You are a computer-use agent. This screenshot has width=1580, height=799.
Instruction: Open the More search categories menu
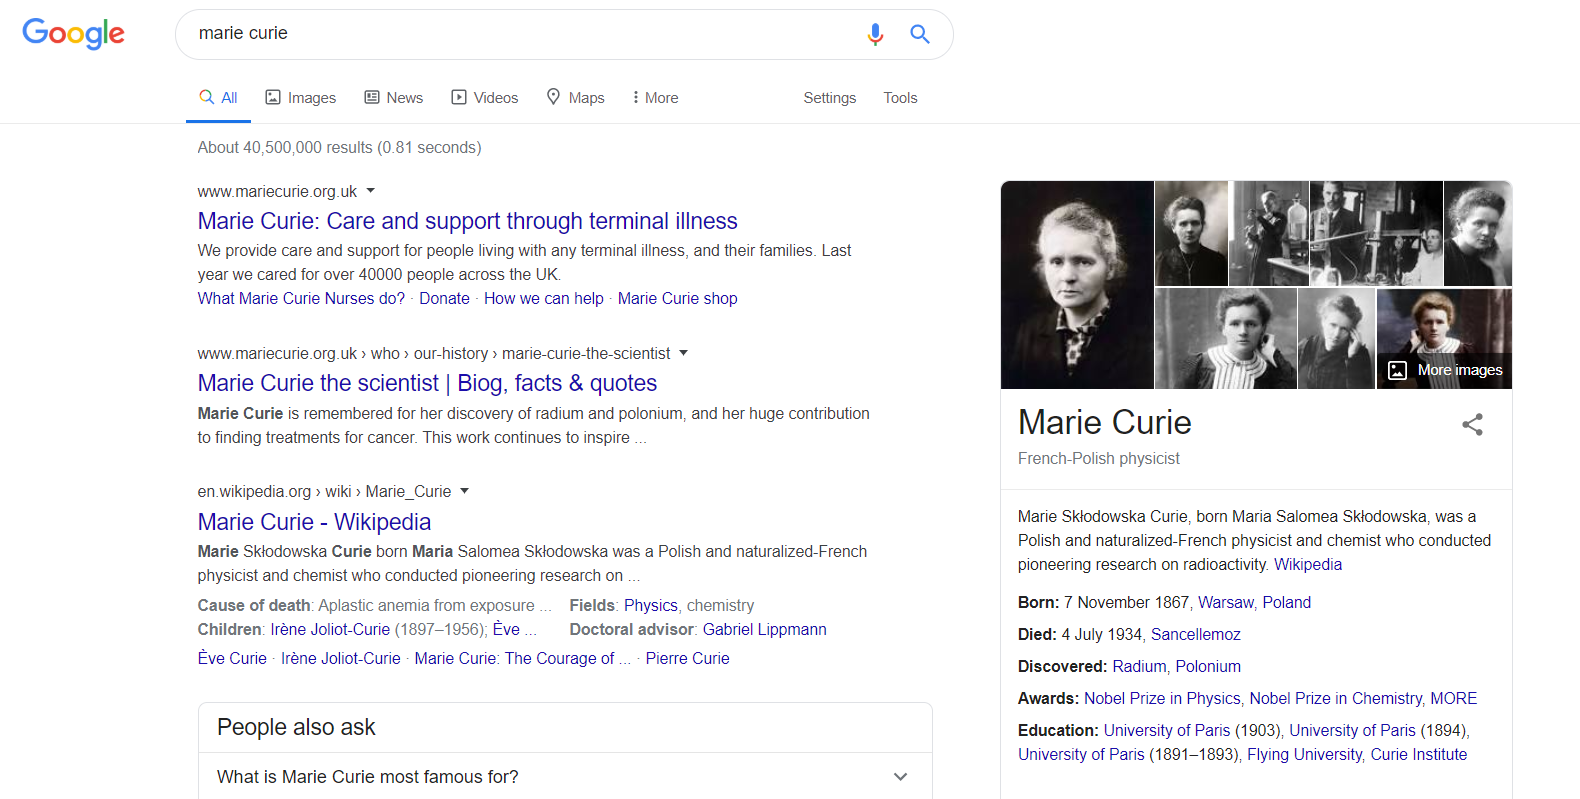(655, 97)
